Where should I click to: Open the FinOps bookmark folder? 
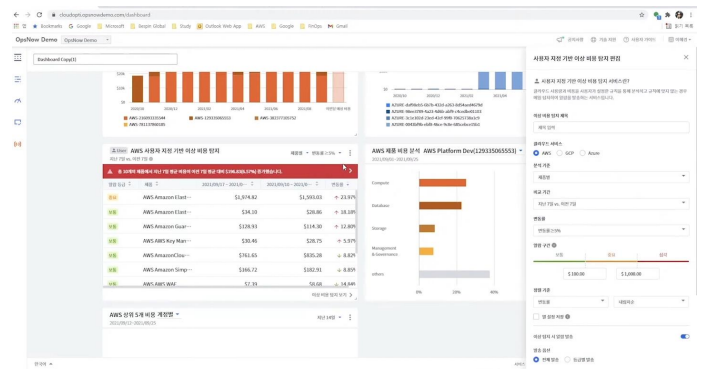coord(311,26)
